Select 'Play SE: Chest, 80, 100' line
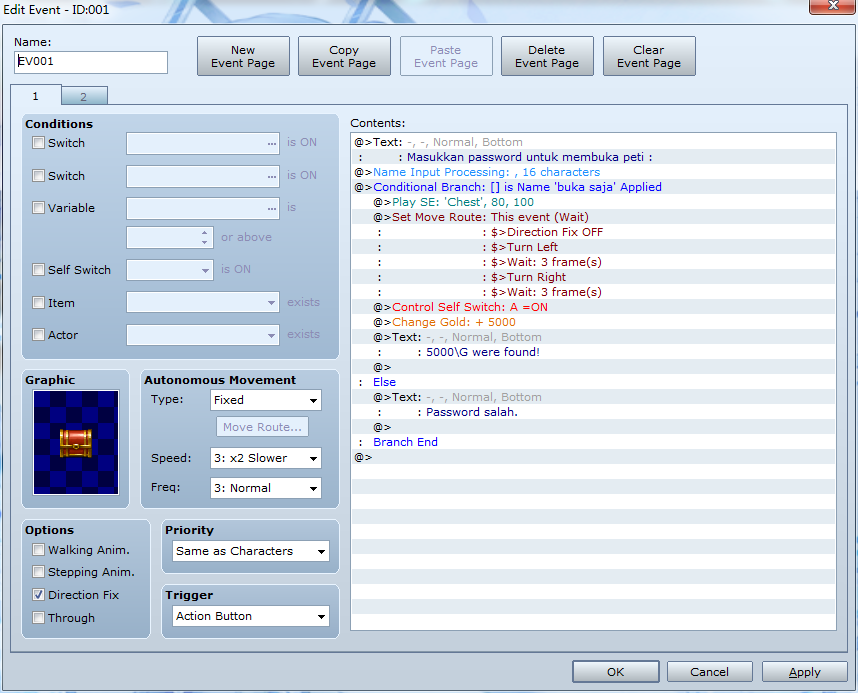Viewport: 858px width, 693px height. tap(593, 202)
